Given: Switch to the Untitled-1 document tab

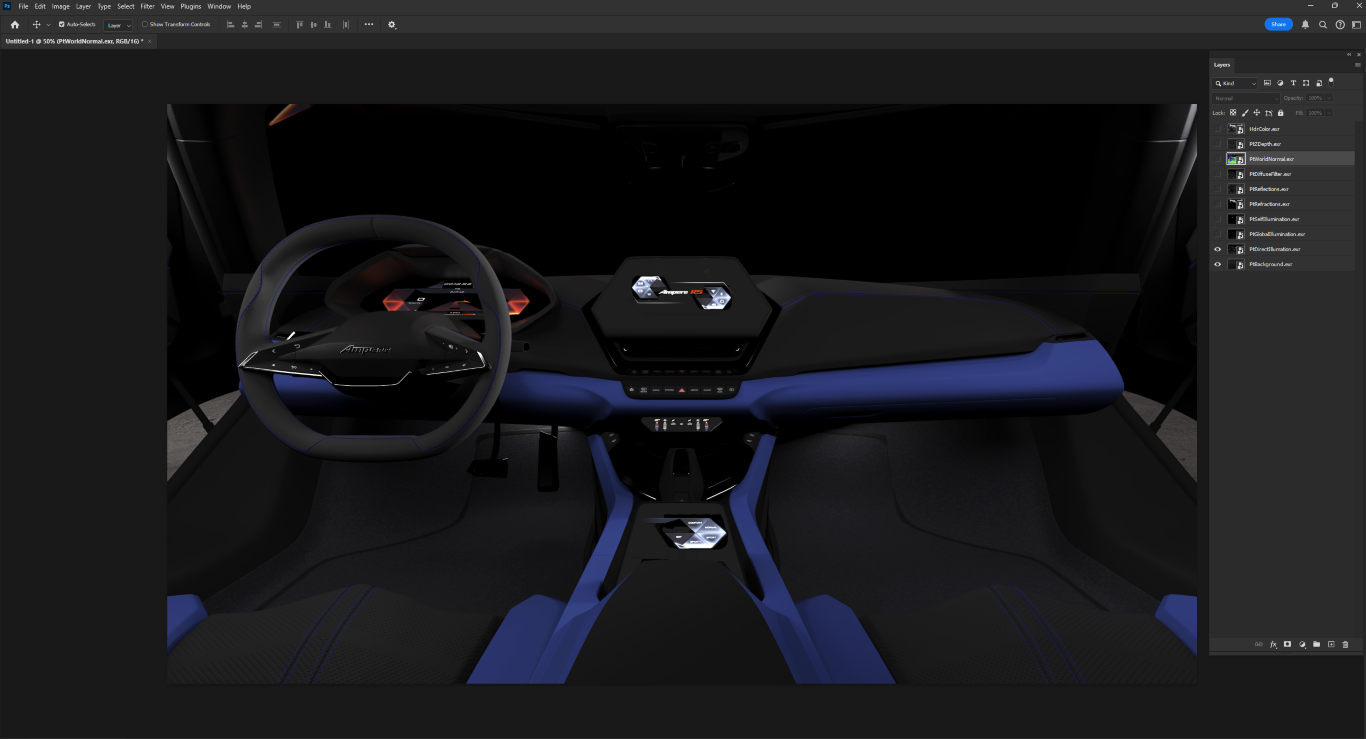Looking at the screenshot, I should 73,41.
